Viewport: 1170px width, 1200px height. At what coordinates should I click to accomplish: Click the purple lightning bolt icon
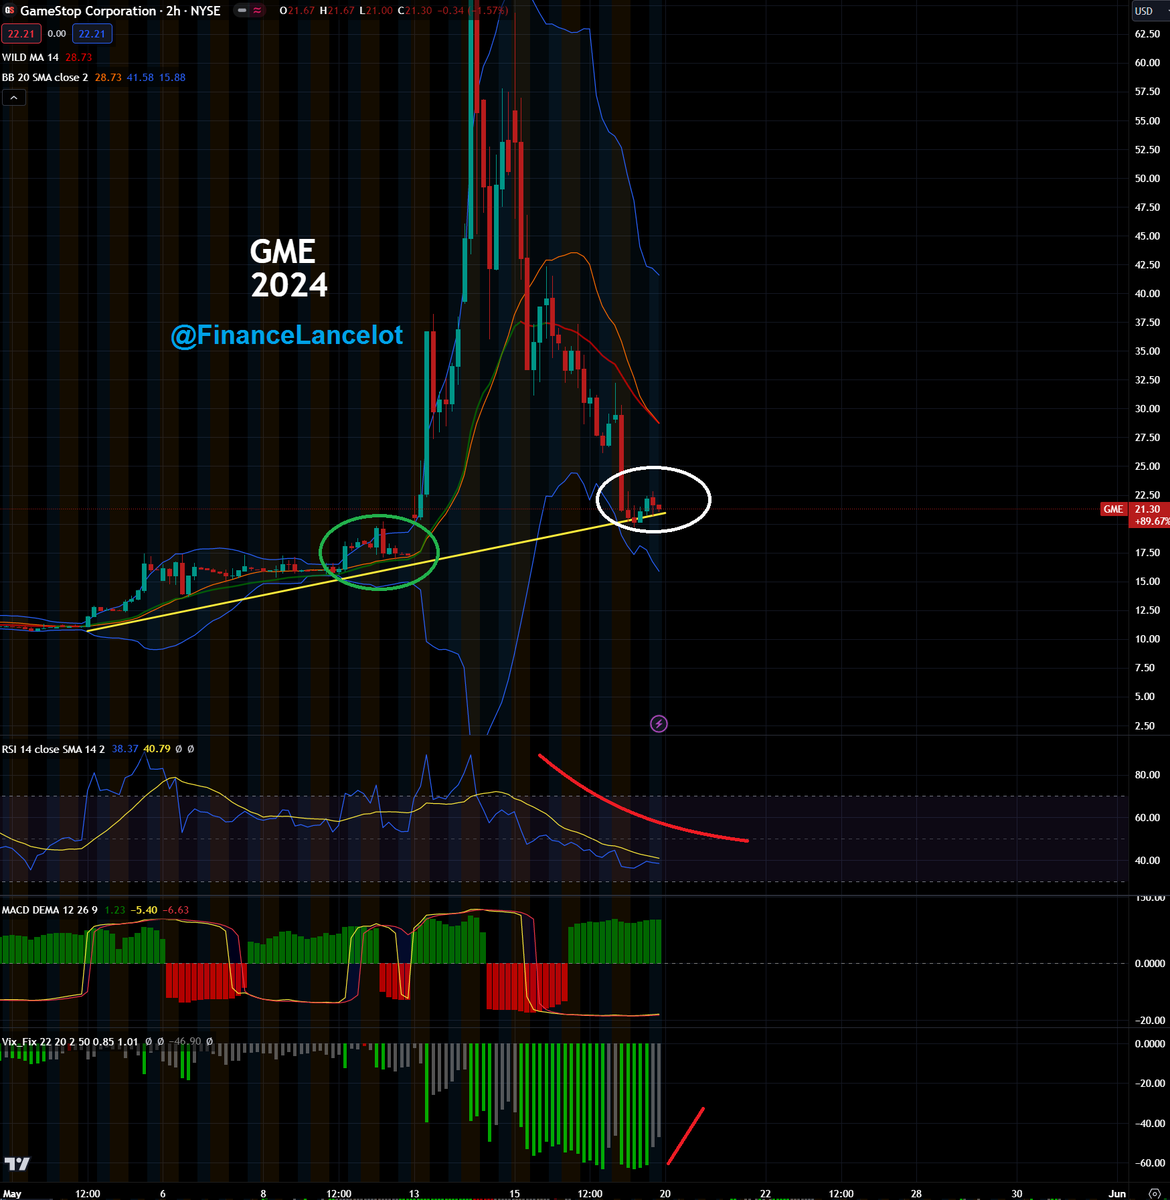click(x=659, y=723)
